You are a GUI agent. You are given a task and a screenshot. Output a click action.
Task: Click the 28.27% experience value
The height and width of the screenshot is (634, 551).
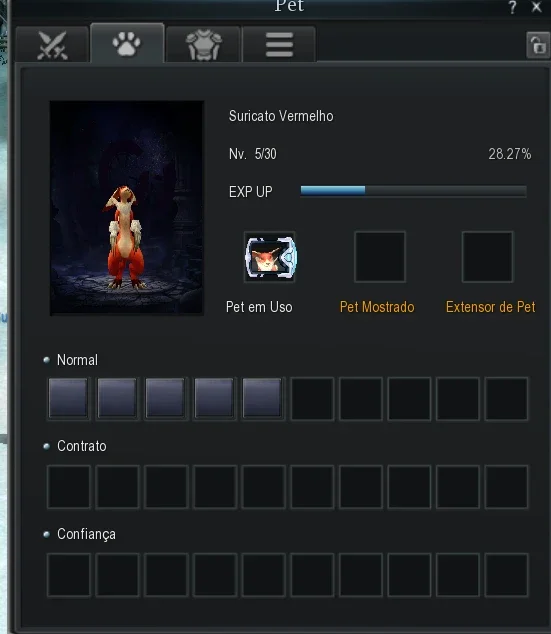[x=509, y=154]
